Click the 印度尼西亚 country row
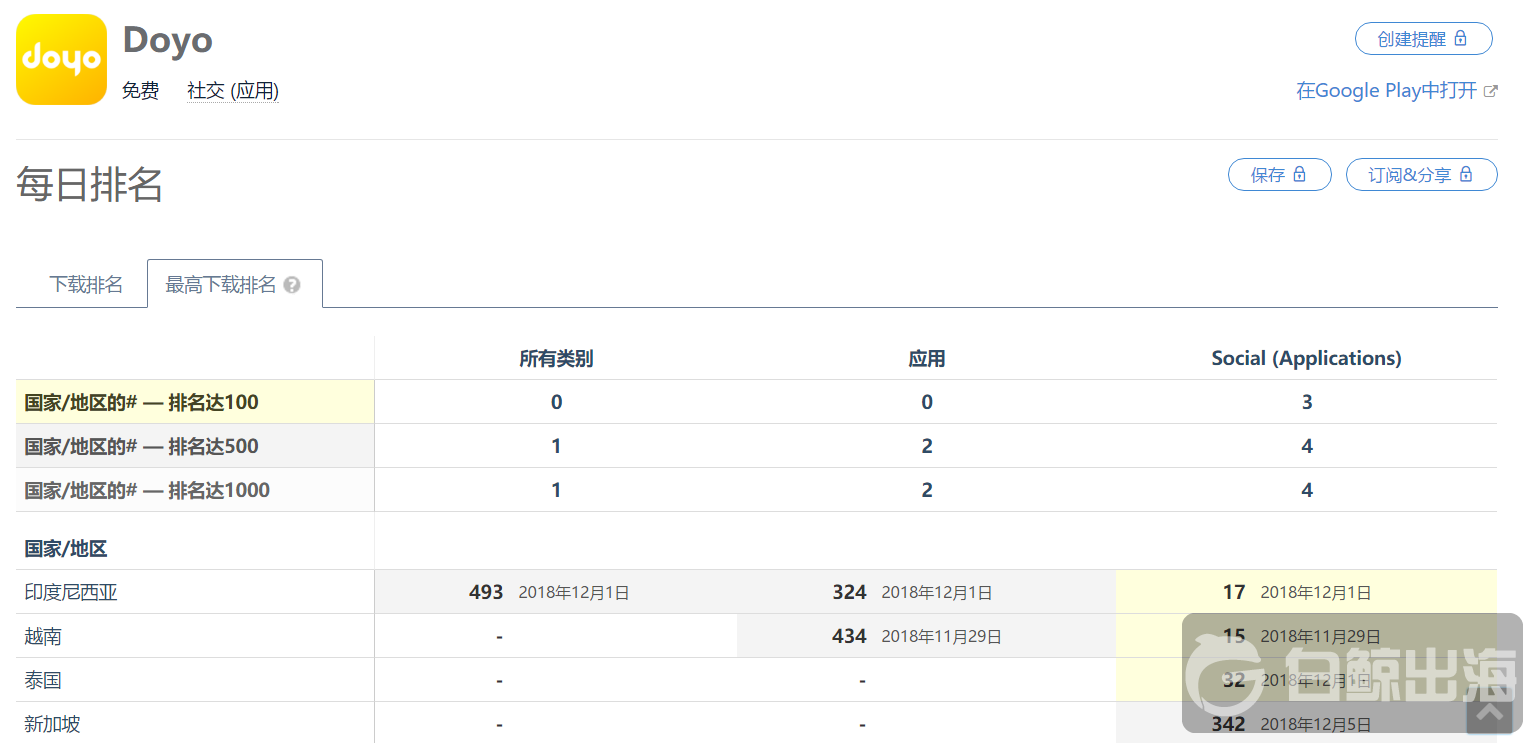The width and height of the screenshot is (1533, 743). pos(72,592)
